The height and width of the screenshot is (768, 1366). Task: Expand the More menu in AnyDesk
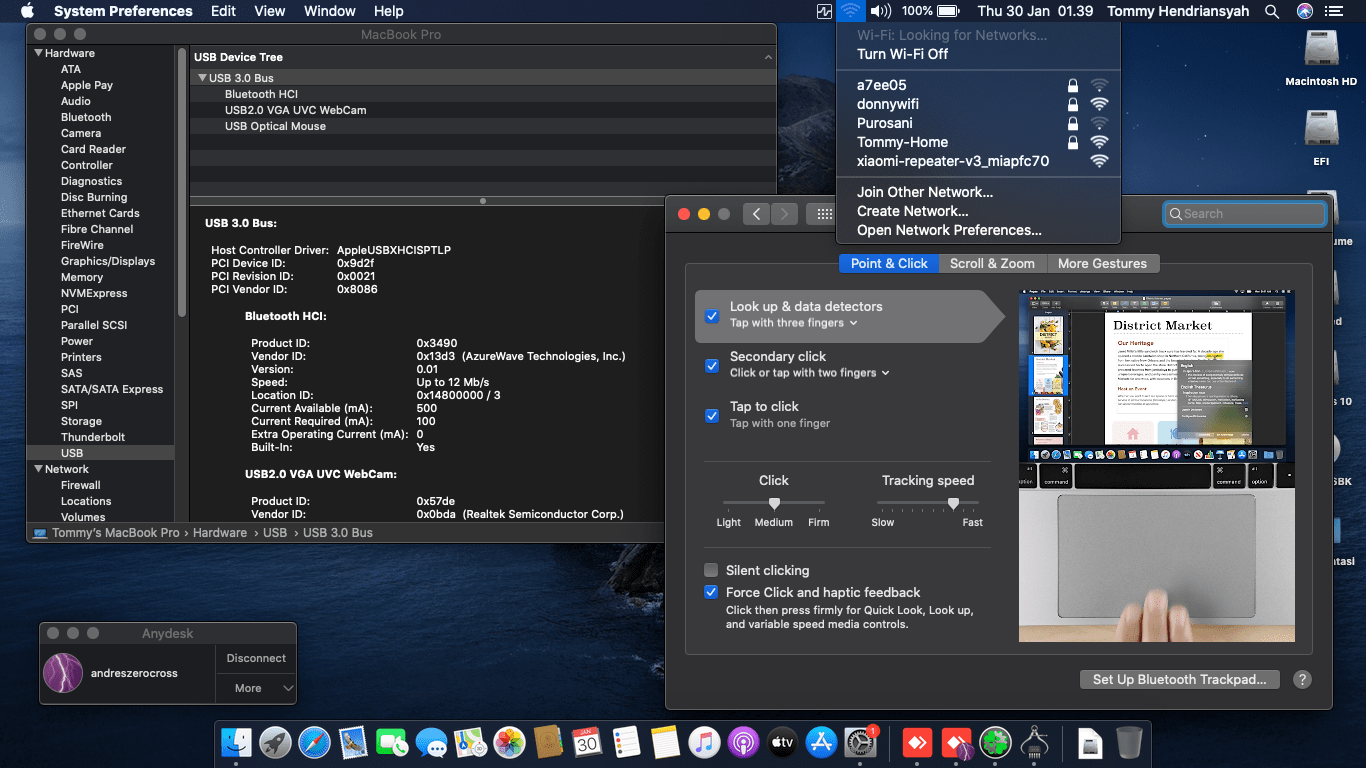pyautogui.click(x=256, y=688)
